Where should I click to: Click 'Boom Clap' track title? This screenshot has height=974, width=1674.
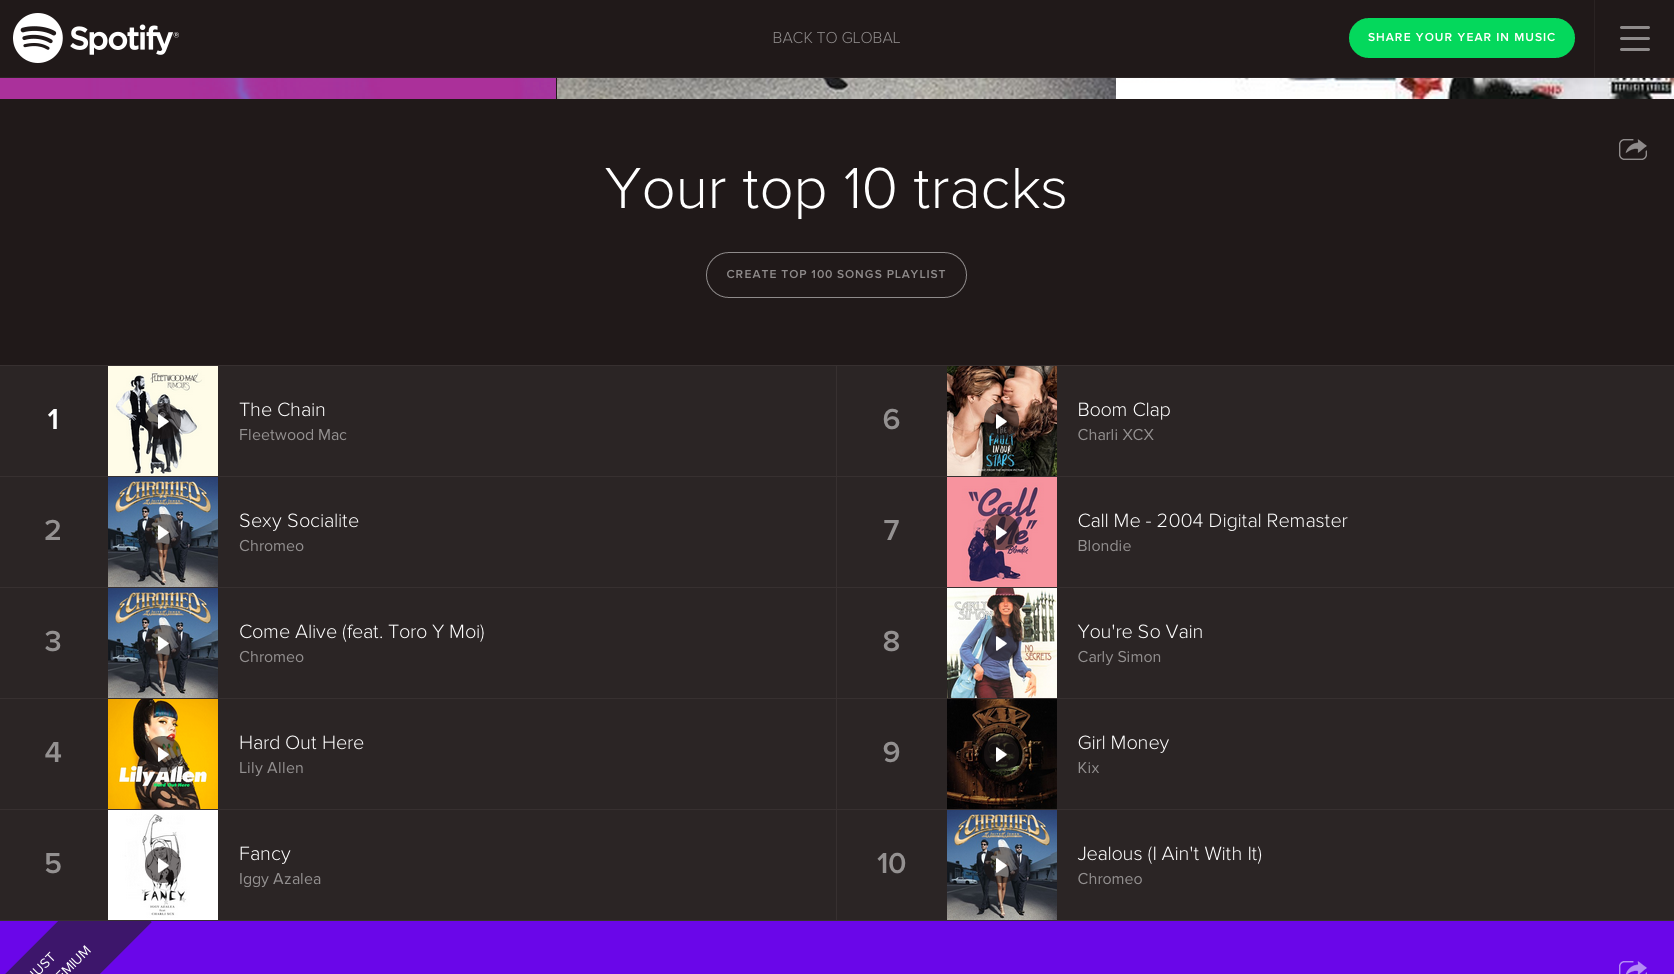pos(1124,410)
